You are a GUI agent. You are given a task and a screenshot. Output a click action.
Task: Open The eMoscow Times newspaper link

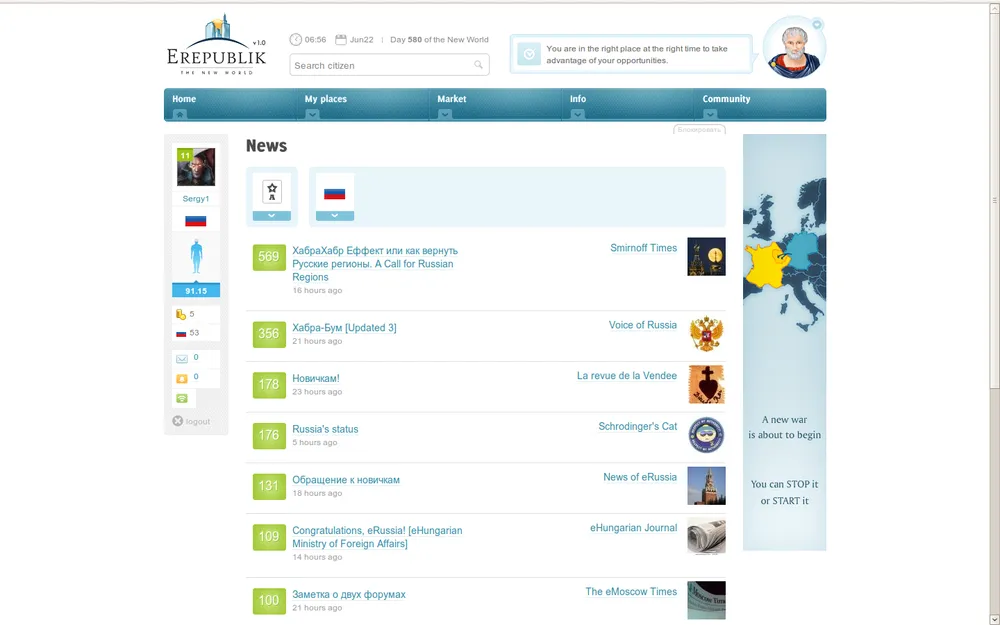coord(631,592)
